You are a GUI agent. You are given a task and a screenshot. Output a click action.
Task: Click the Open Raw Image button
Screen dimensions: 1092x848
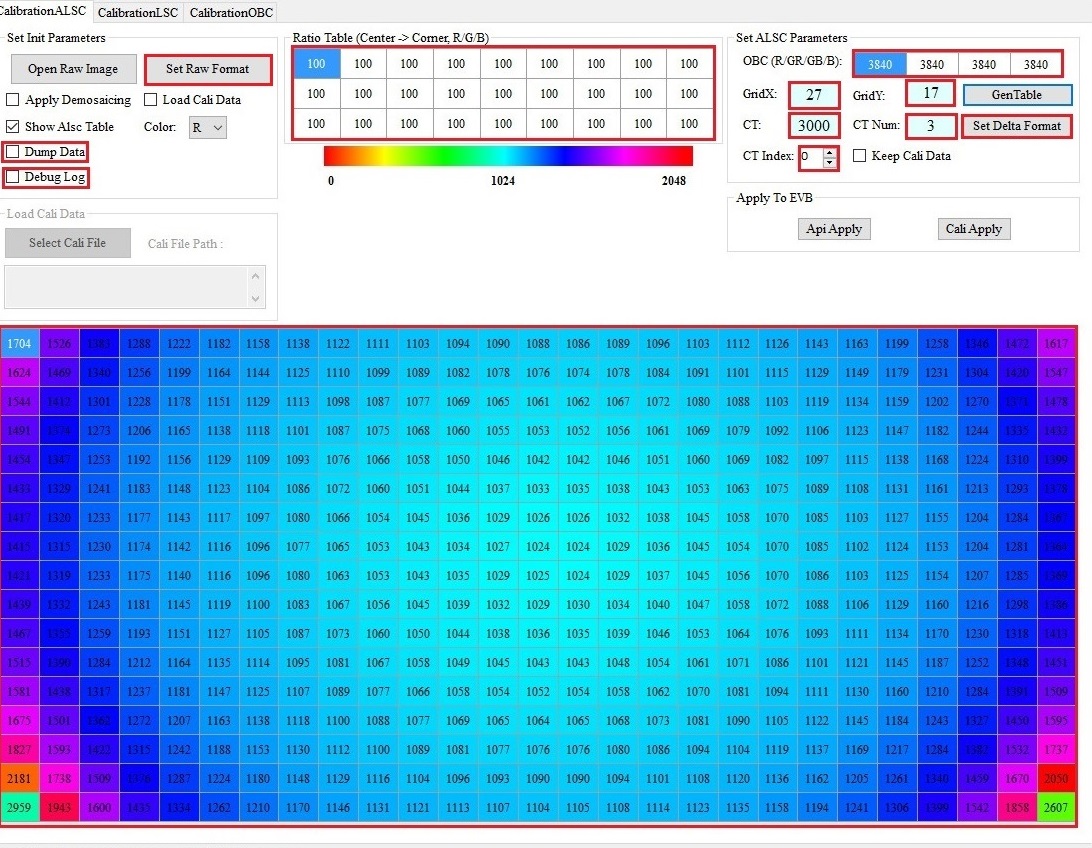73,69
